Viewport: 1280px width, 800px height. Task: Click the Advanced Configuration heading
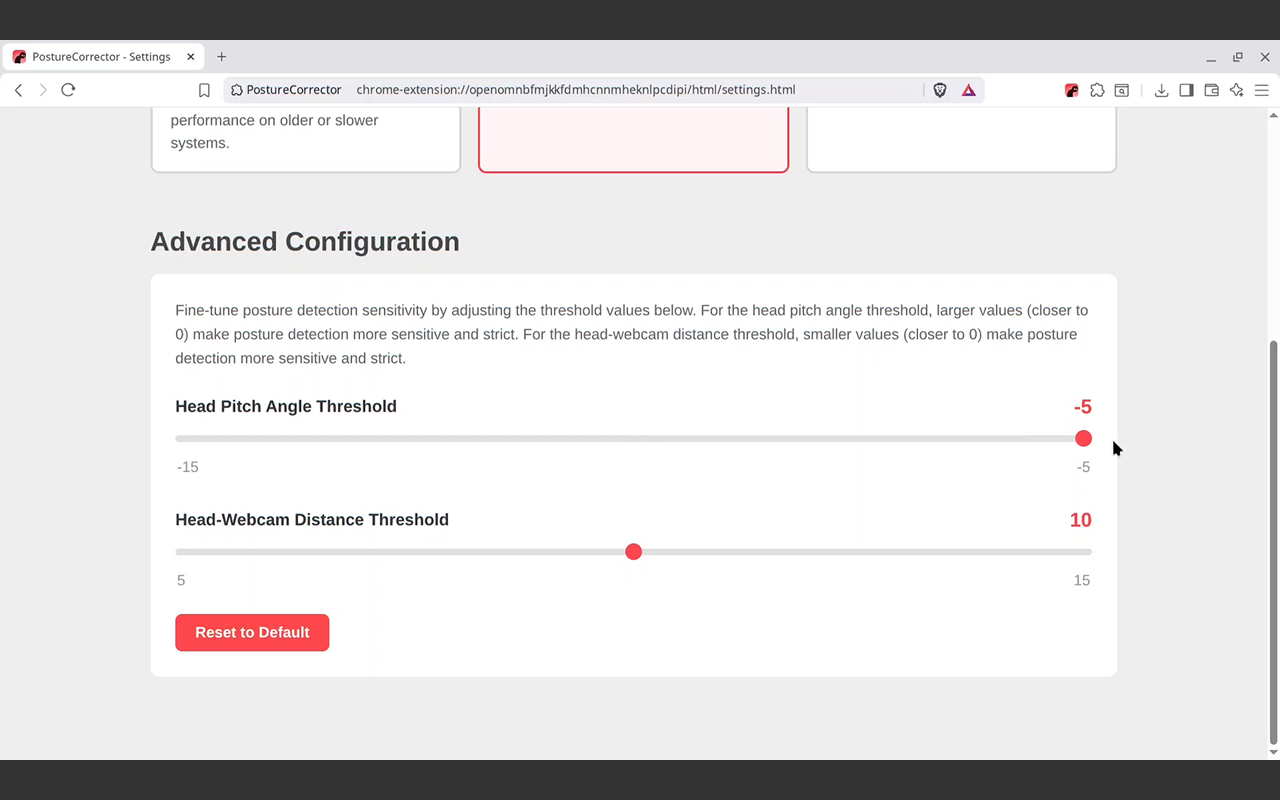click(x=305, y=242)
